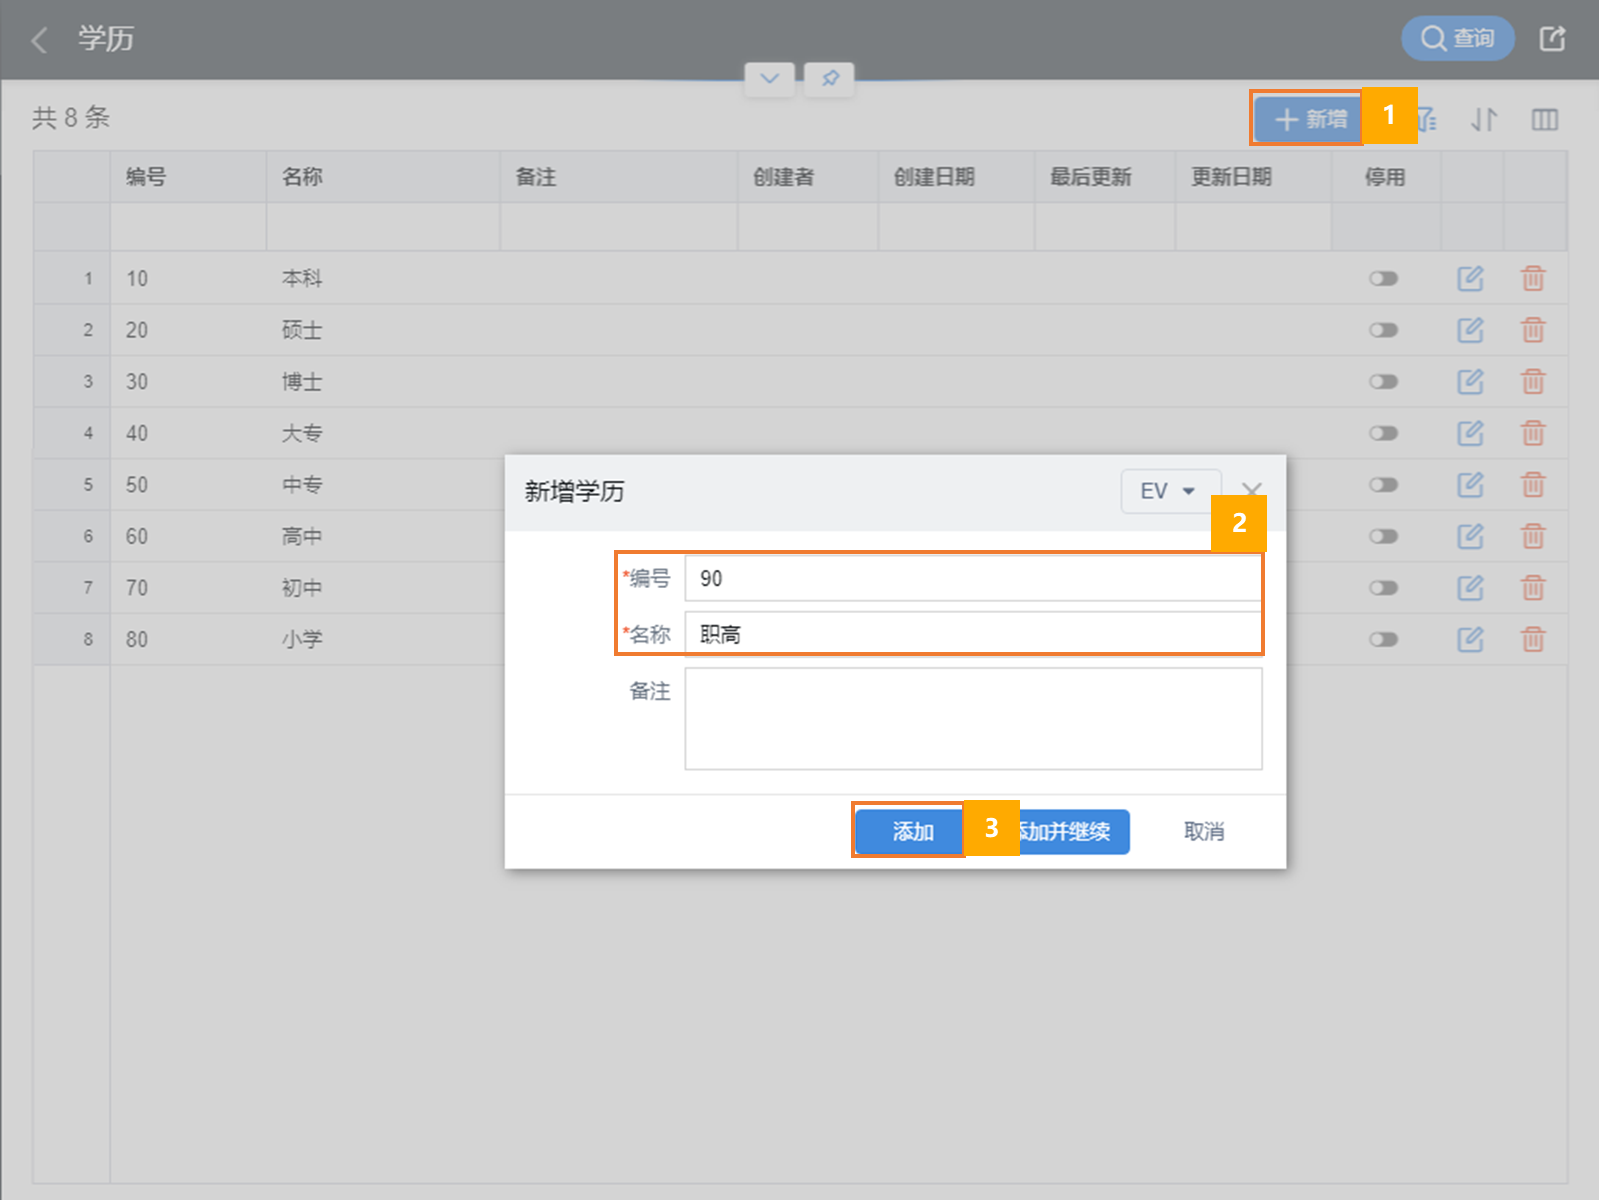Delete the 本科 row

1533,278
